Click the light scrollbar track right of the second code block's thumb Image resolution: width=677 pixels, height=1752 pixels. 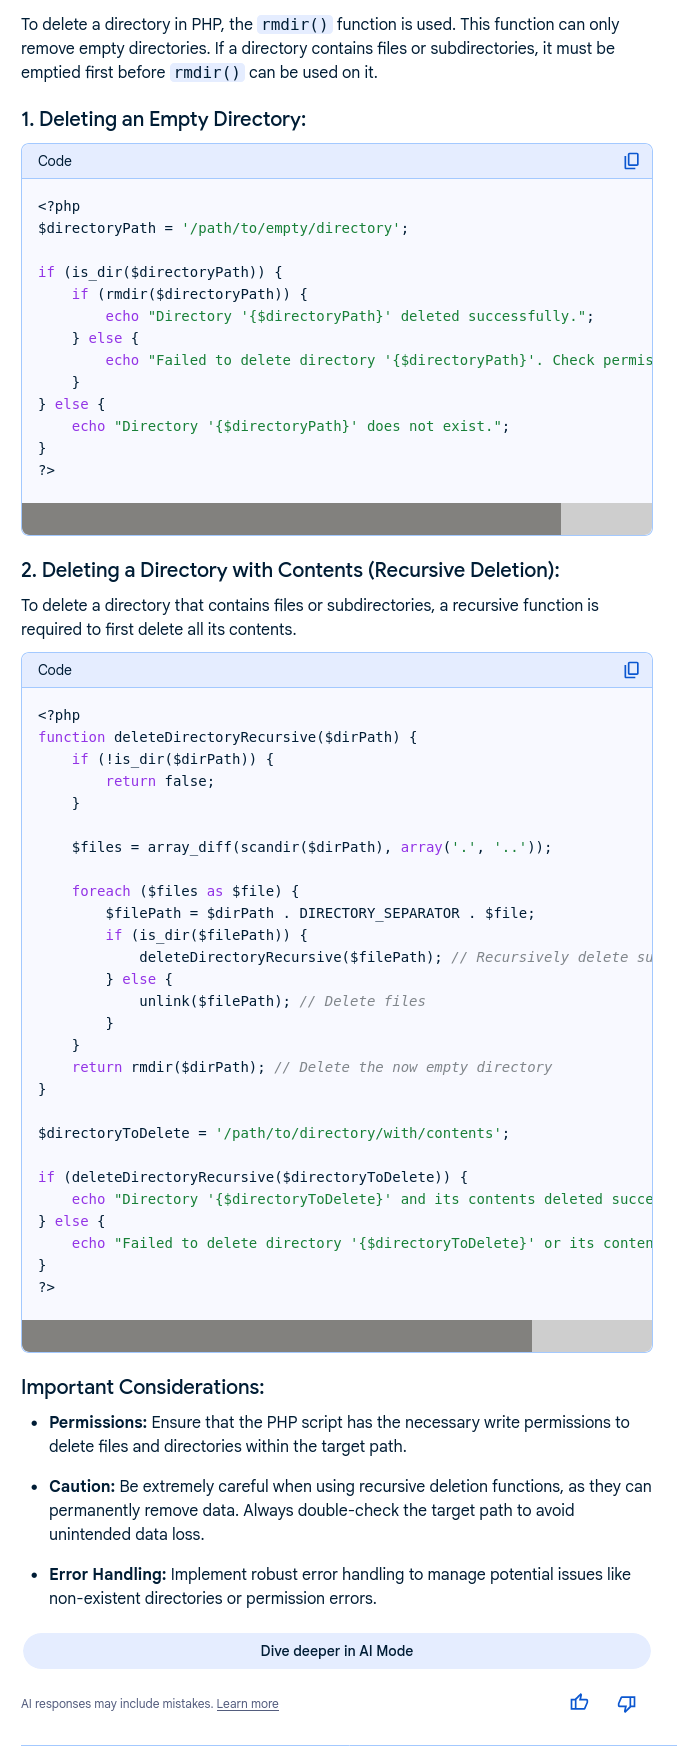tap(591, 1336)
